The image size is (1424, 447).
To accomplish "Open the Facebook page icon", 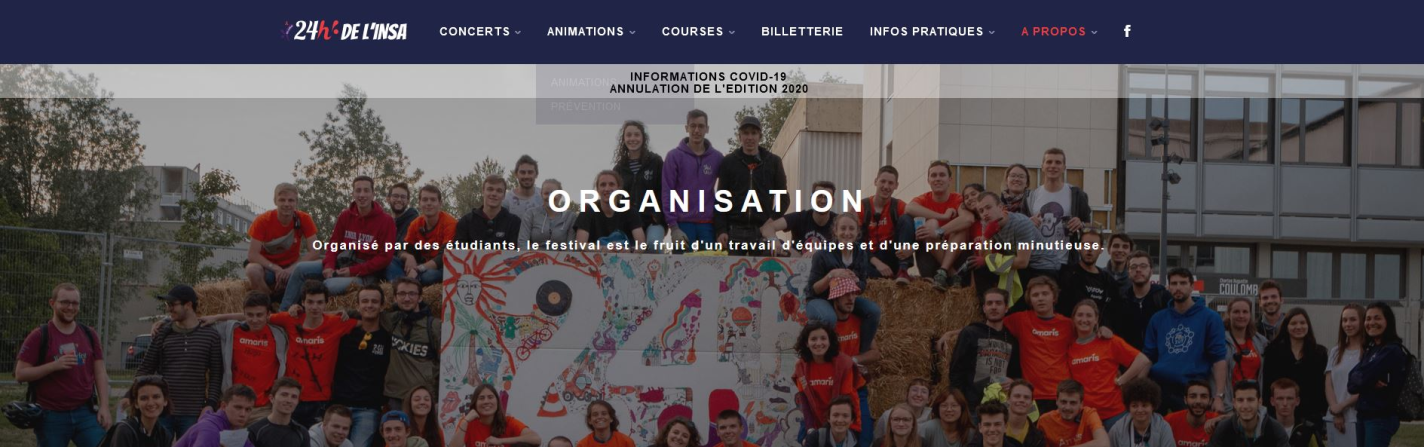I will click(x=1127, y=31).
